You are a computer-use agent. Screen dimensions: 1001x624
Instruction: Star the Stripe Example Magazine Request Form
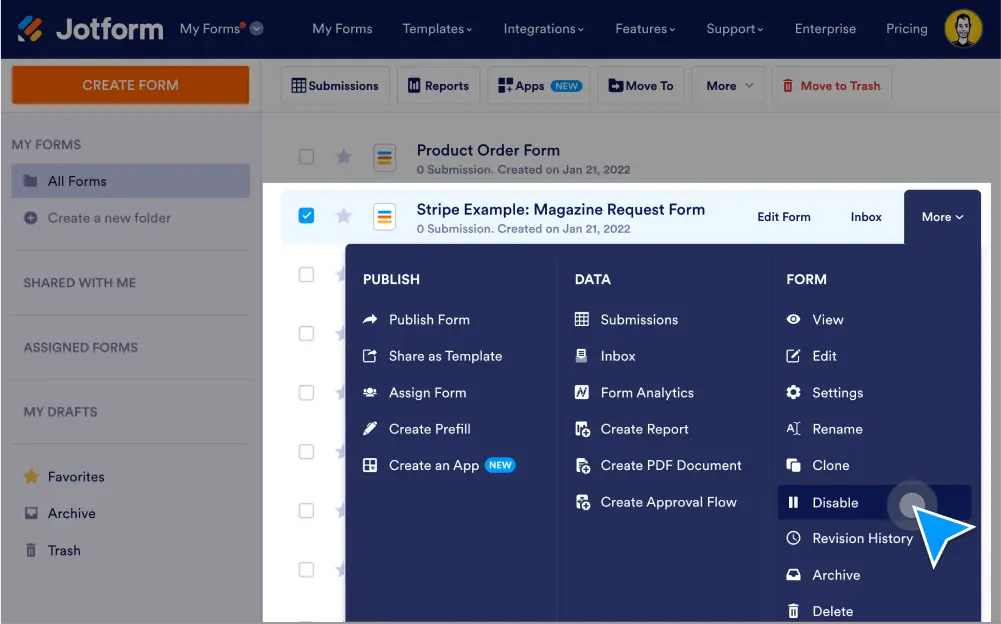coord(343,216)
